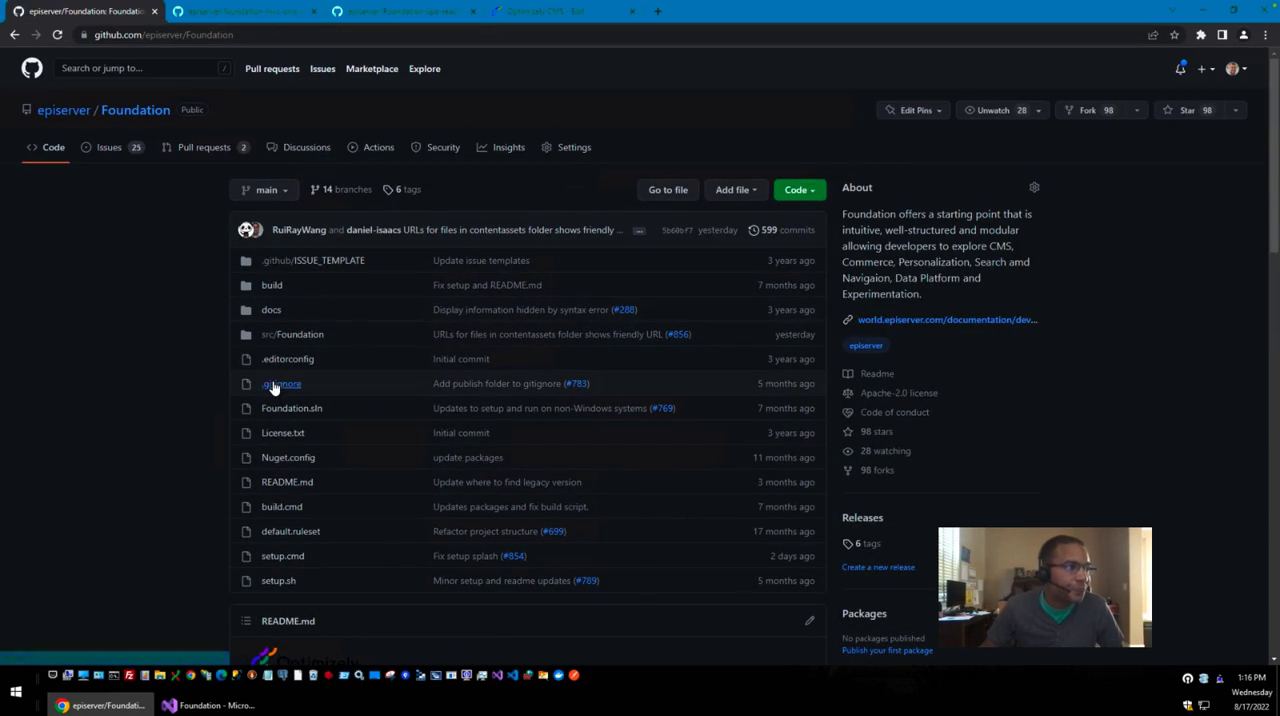The width and height of the screenshot is (1280, 716).
Task: Open build.cmd file
Action: (281, 507)
